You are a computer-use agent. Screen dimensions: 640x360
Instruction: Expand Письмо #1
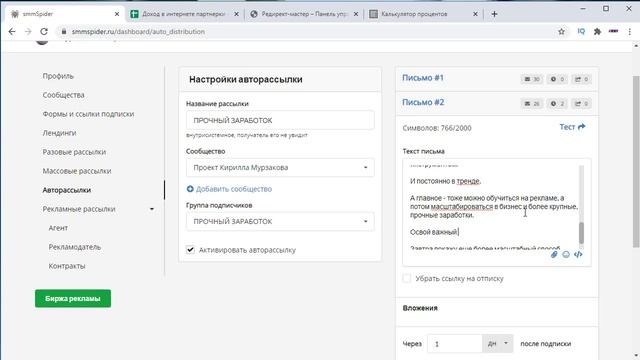(x=423, y=78)
